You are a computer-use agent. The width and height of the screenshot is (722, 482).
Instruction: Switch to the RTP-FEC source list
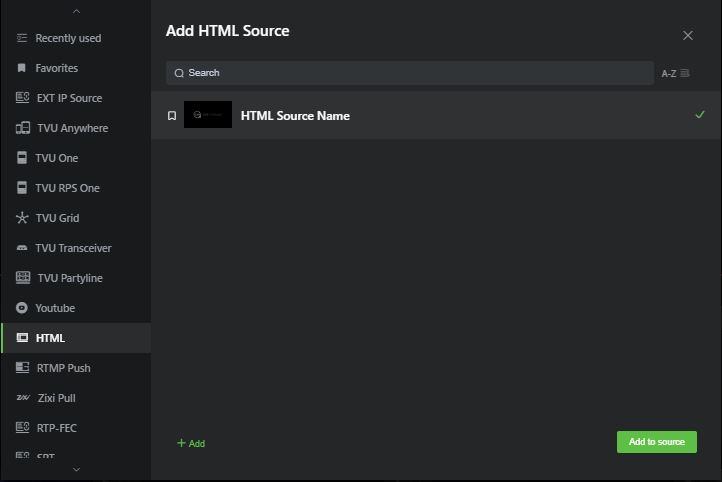point(76,428)
